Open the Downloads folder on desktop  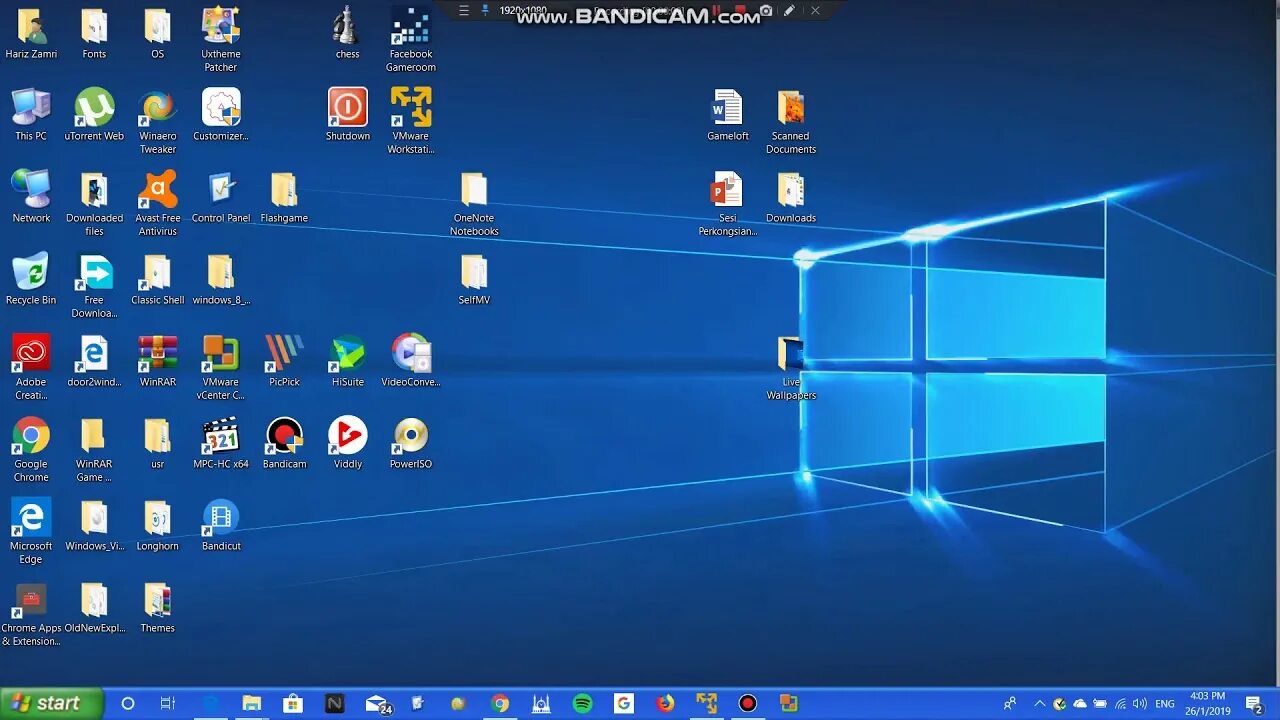[791, 198]
